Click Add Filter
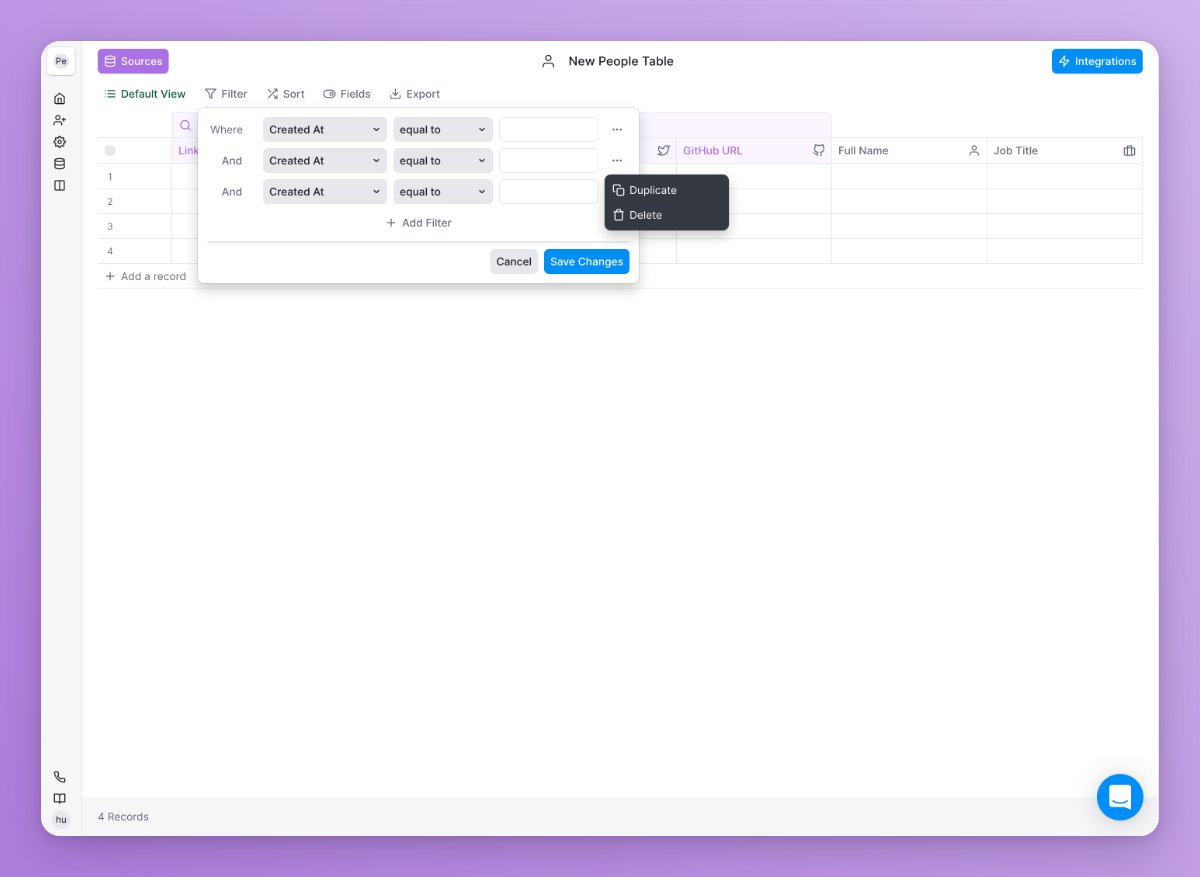Screen dimensions: 1200x877 click(x=419, y=223)
